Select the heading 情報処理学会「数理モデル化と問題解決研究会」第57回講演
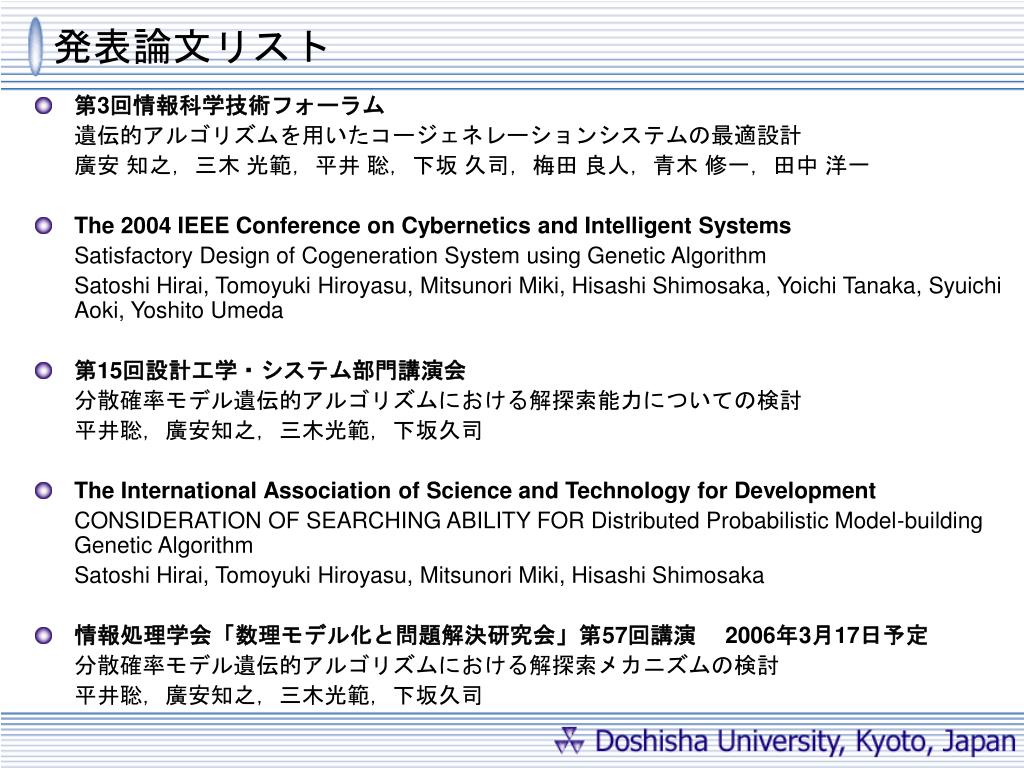This screenshot has height=768, width=1024. tap(385, 635)
